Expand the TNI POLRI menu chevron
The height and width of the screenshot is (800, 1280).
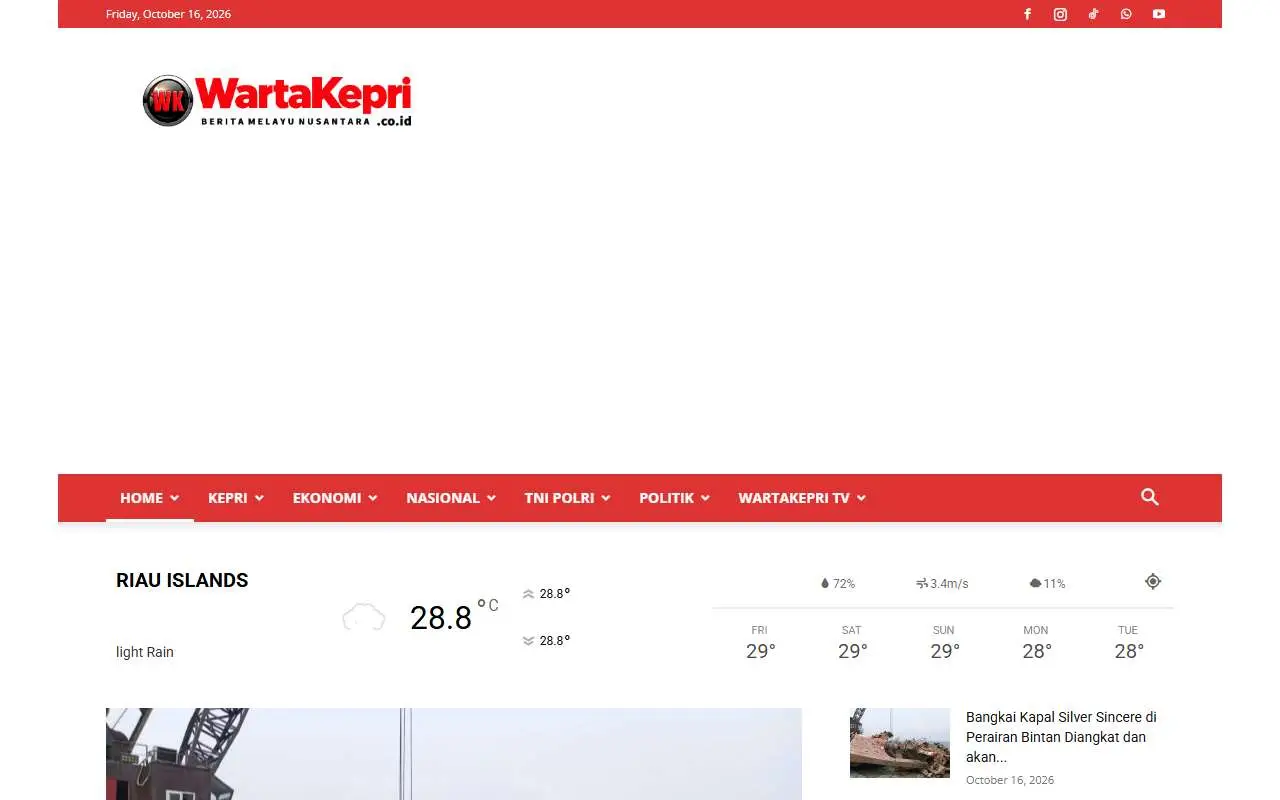tap(605, 498)
